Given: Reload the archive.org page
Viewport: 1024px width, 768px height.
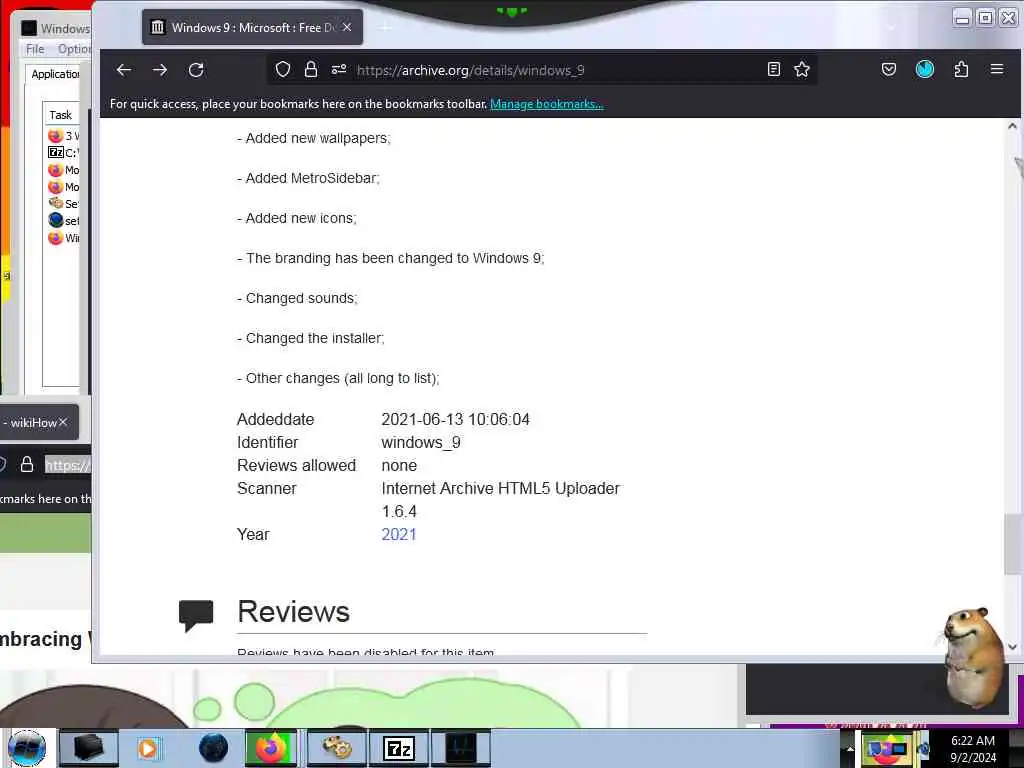Looking at the screenshot, I should coord(196,70).
